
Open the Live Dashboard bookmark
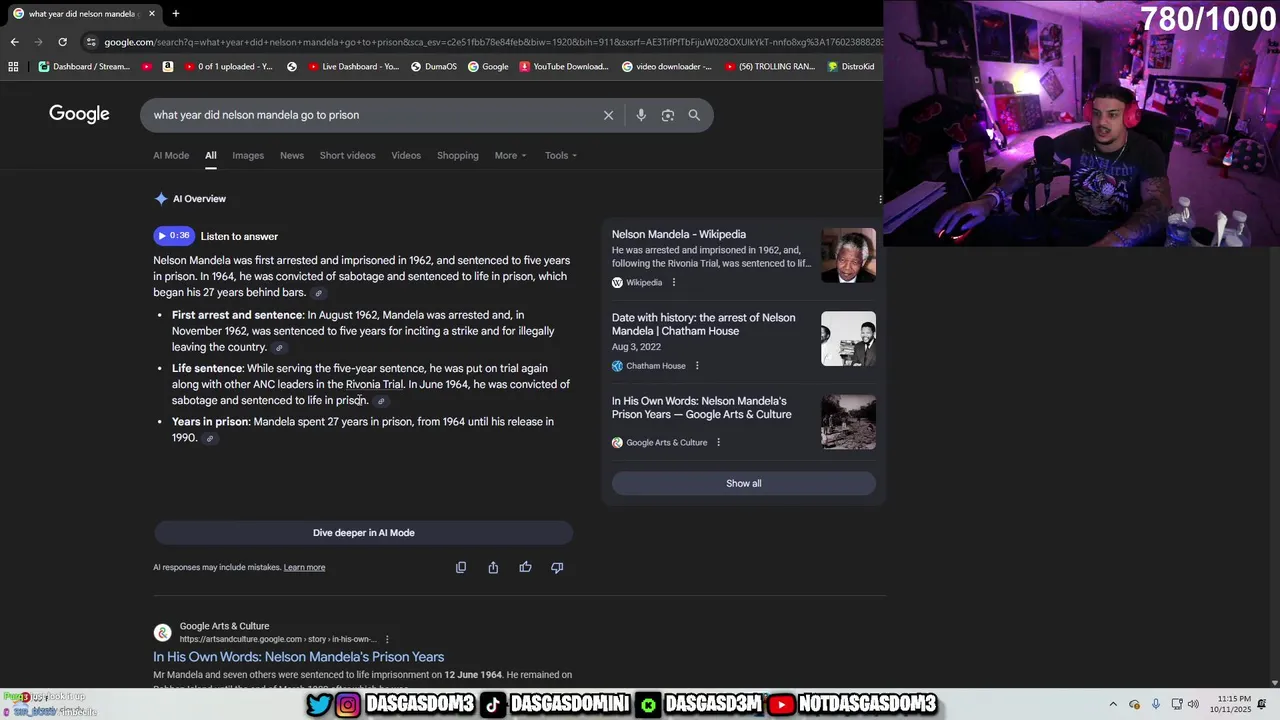tap(353, 67)
